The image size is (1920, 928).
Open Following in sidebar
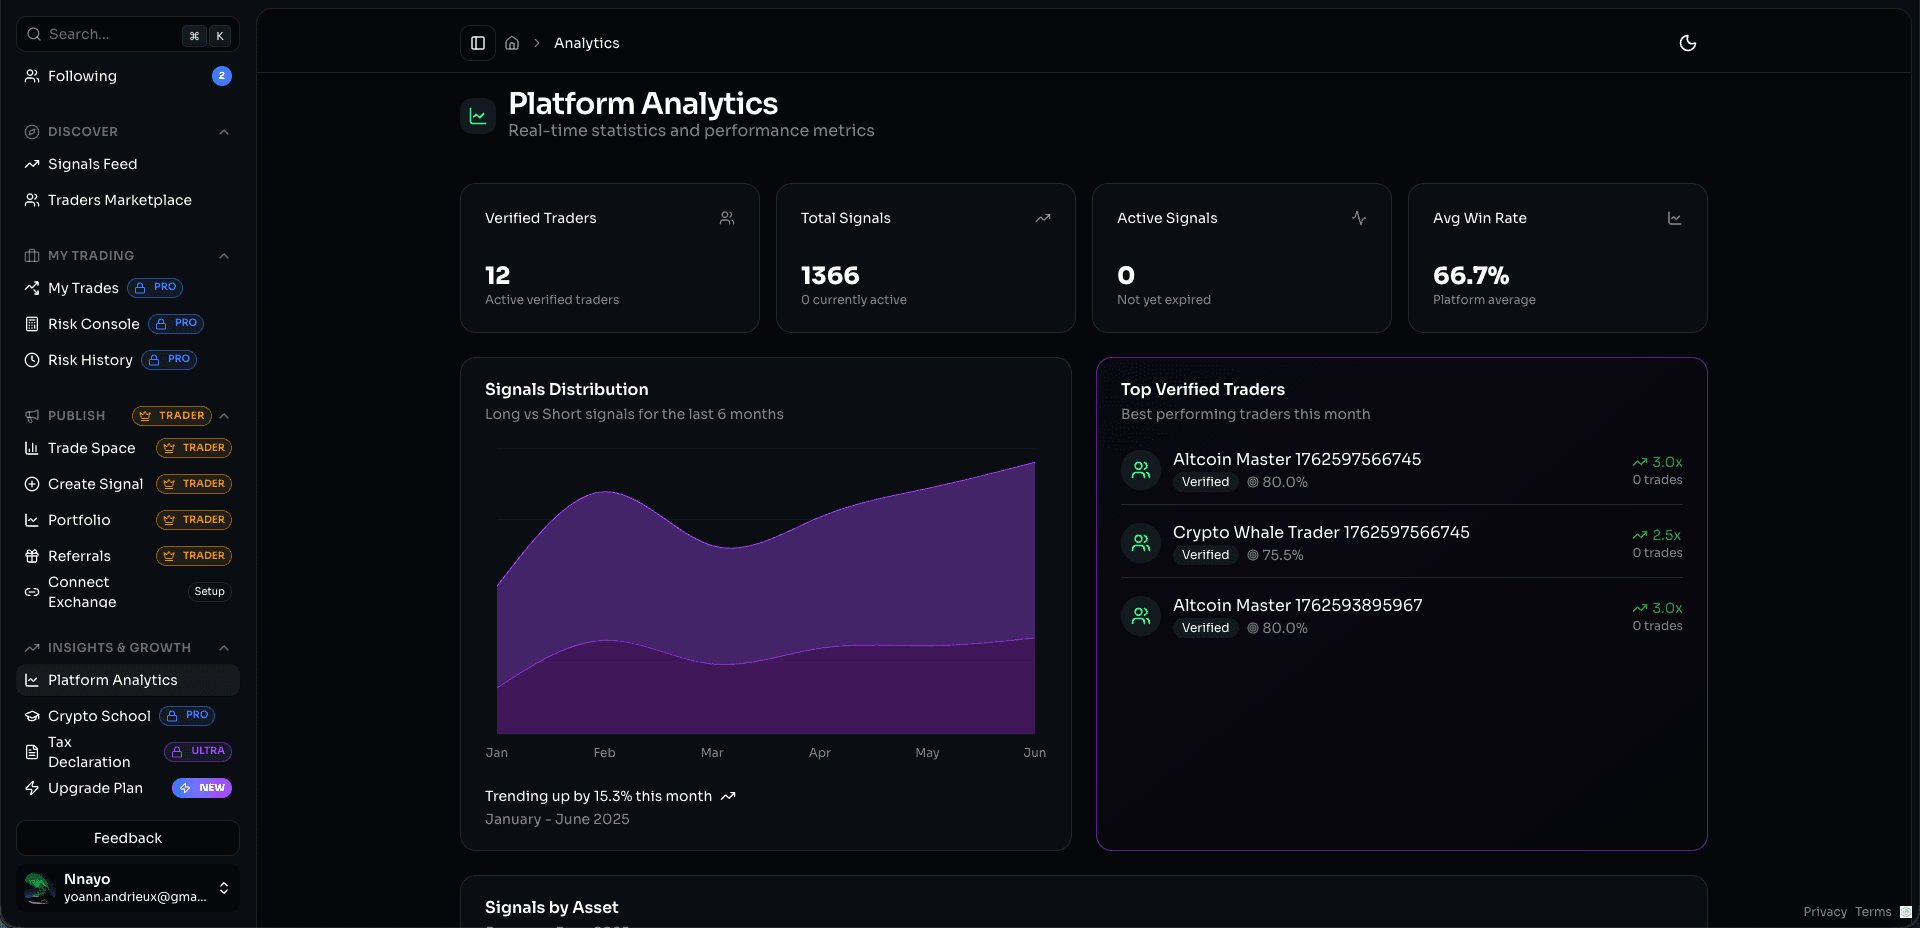128,76
